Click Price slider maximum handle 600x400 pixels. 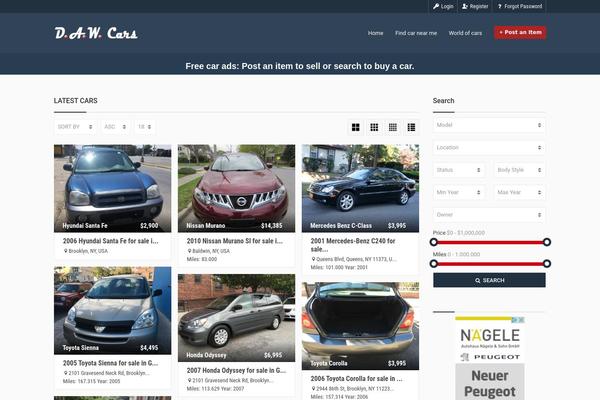[x=547, y=242]
